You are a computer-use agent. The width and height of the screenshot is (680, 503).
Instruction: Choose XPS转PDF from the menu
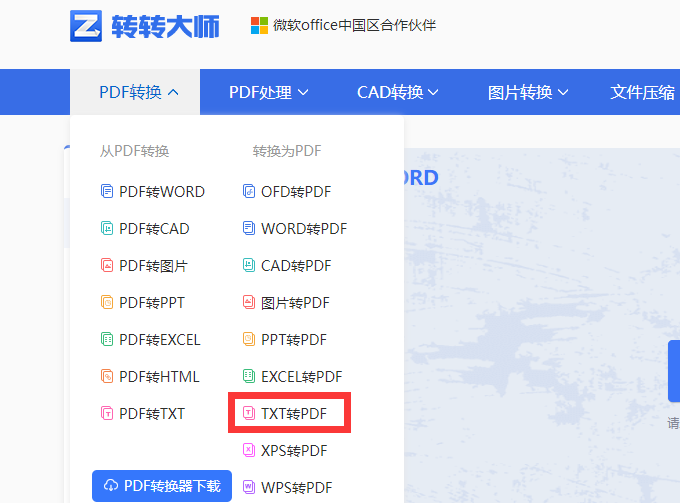pyautogui.click(x=285, y=451)
